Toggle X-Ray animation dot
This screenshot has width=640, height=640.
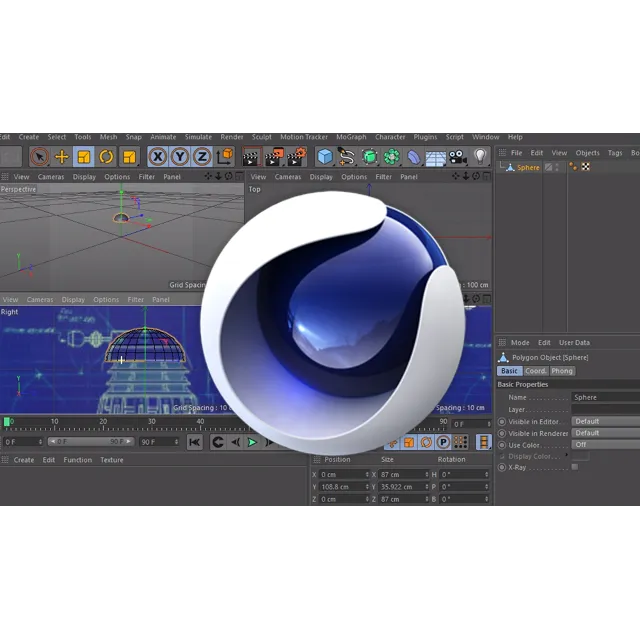pyautogui.click(x=502, y=468)
